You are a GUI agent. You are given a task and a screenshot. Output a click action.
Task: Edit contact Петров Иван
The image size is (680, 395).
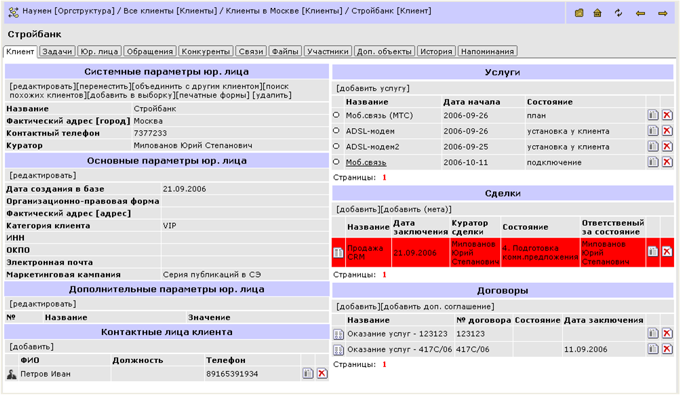307,373
